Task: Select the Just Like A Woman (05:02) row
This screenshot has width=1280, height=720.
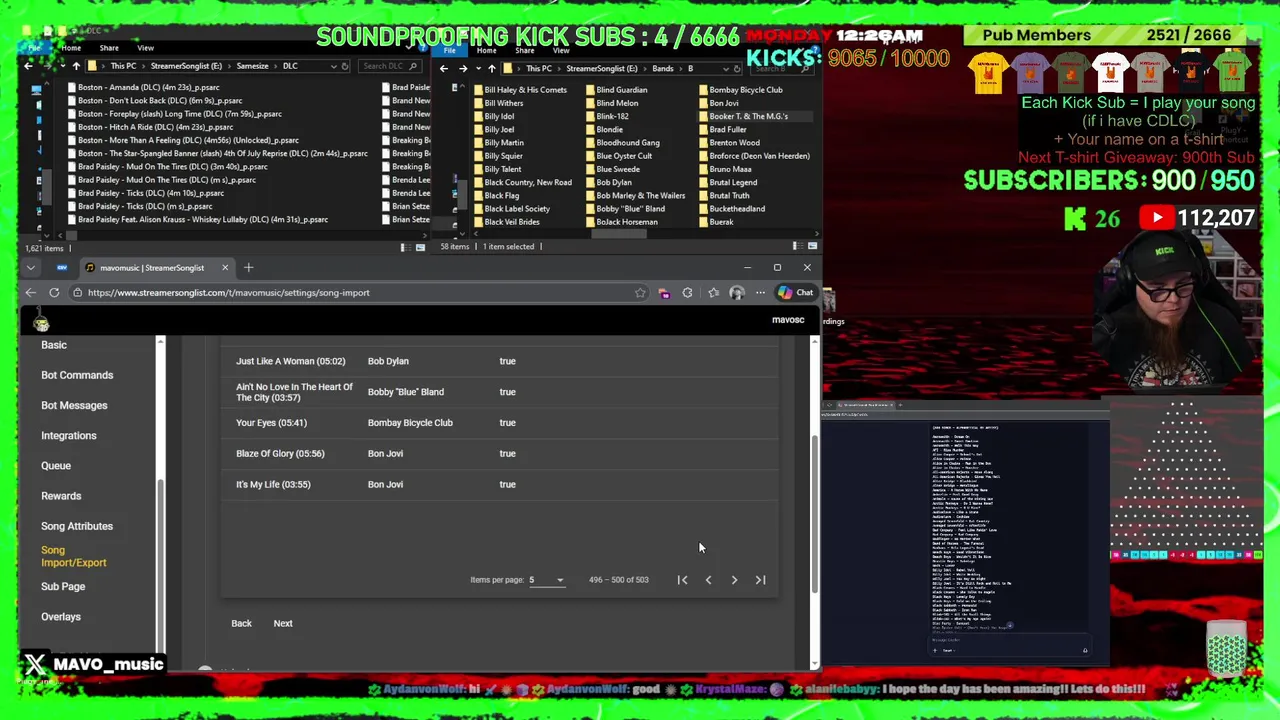Action: 499,361
